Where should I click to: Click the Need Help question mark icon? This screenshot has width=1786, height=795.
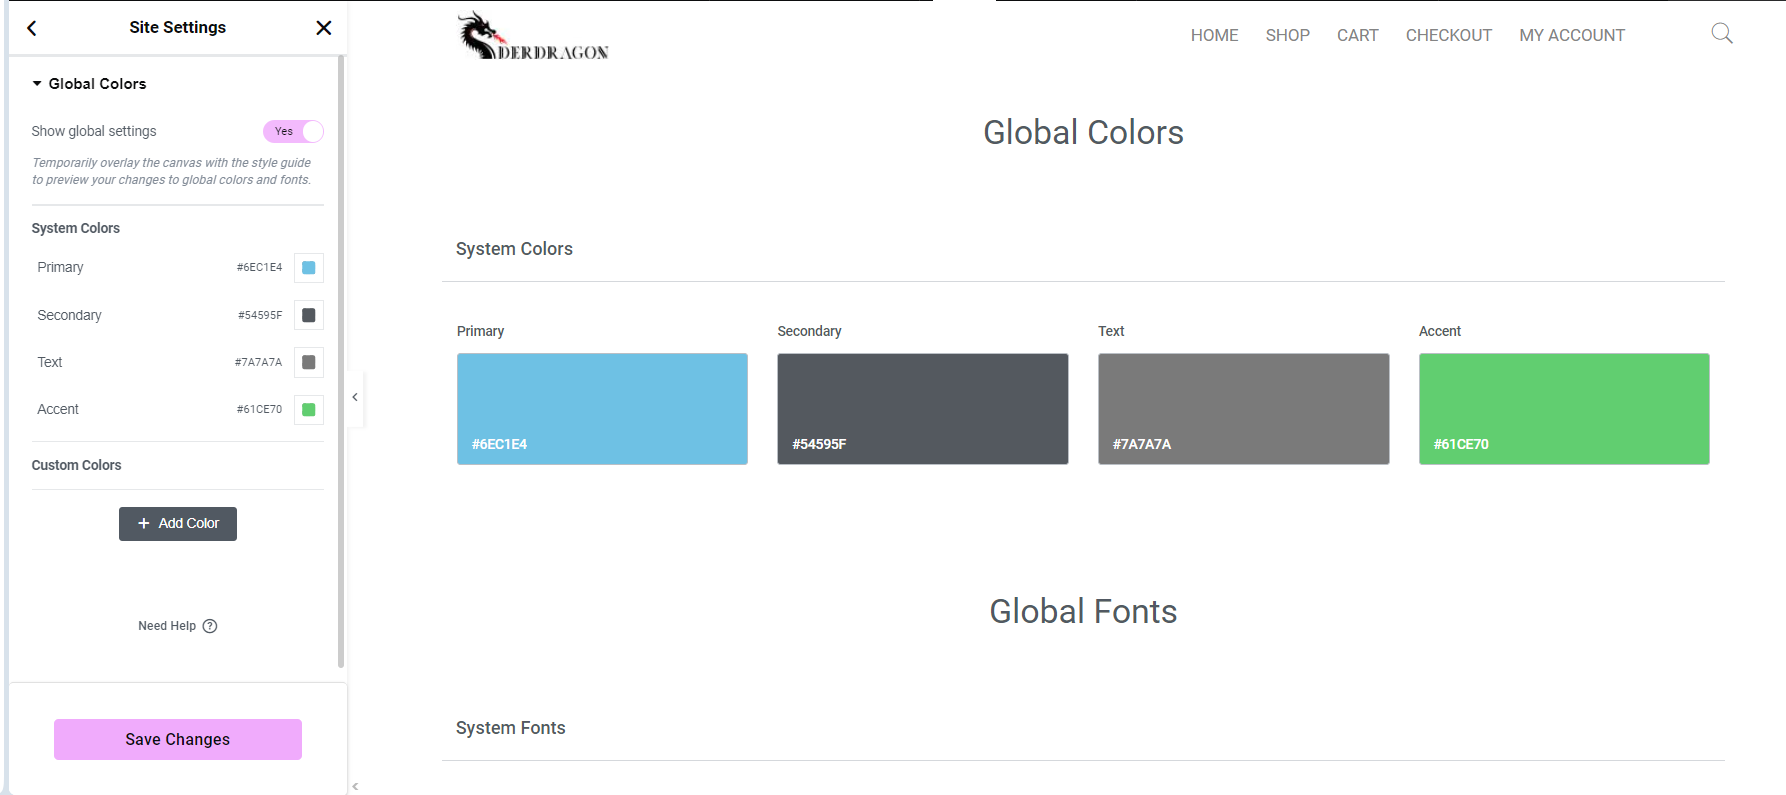tap(210, 626)
